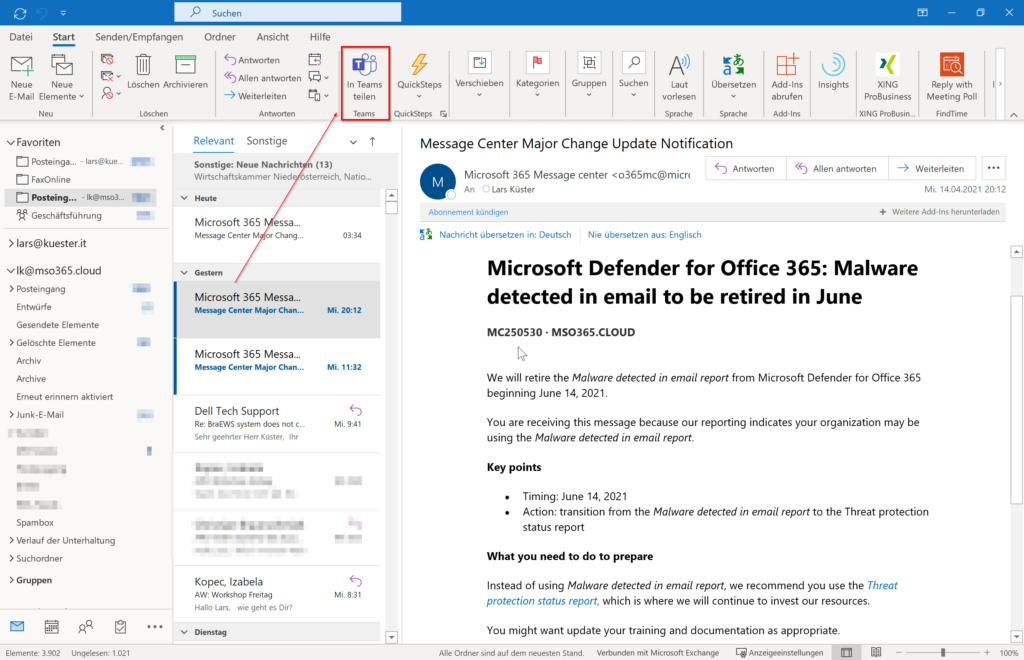Open the Ansicht ribbon tab
The height and width of the screenshot is (660, 1024).
click(272, 37)
